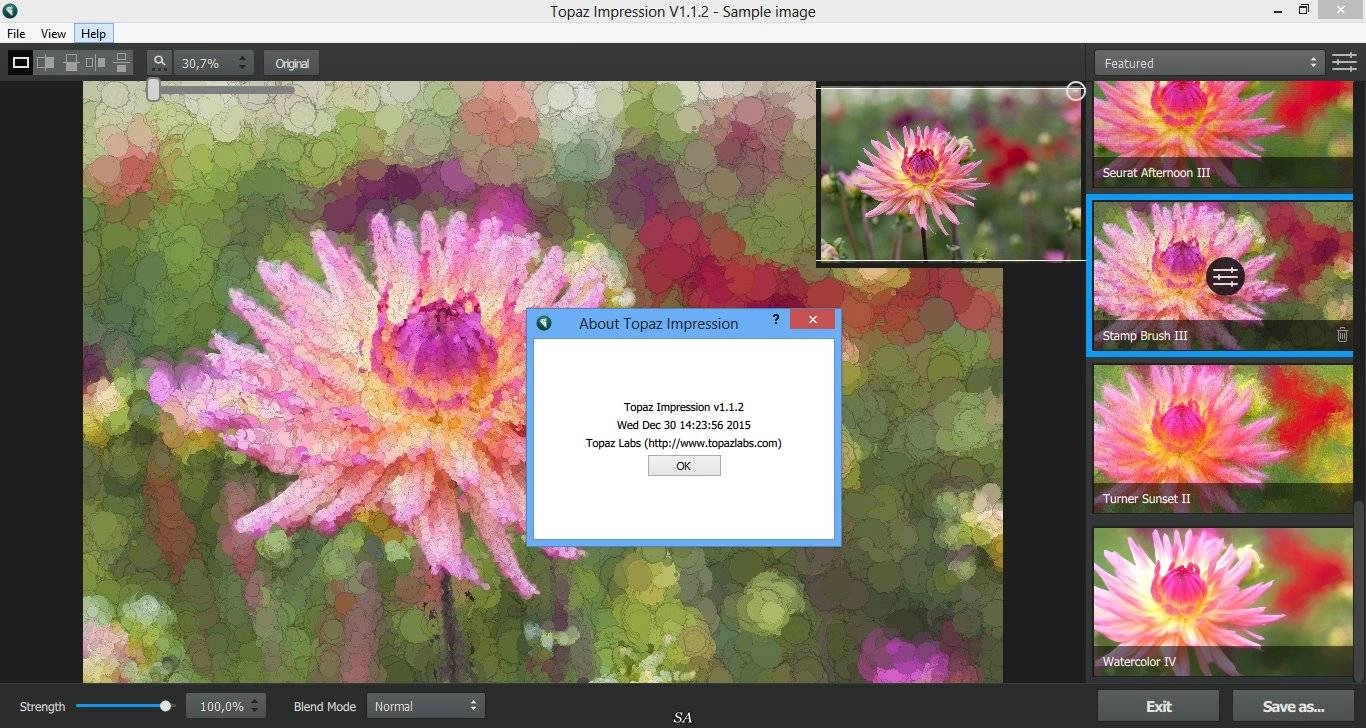Close the About Topaz Impression dialog
This screenshot has width=1366, height=728.
click(813, 320)
